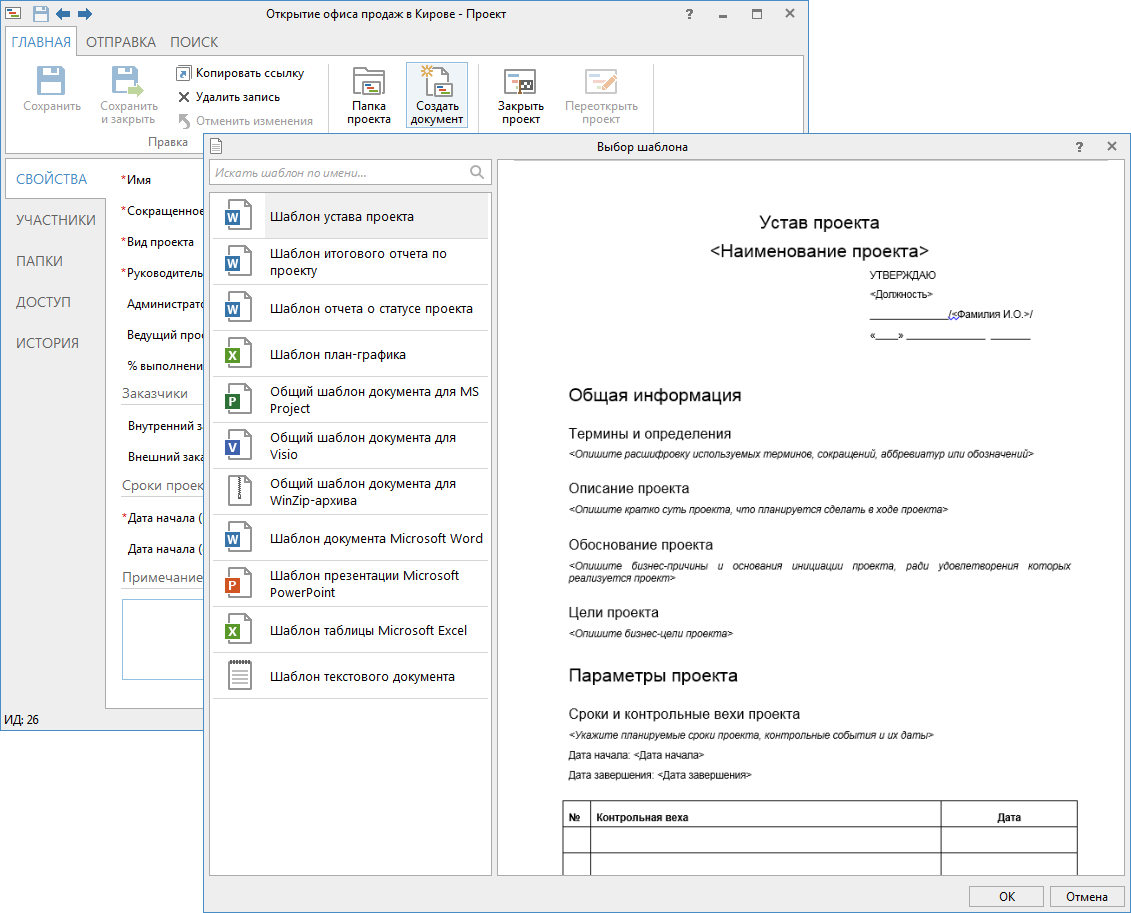
Task: Select the WinZip archive template icon
Action: [x=239, y=492]
